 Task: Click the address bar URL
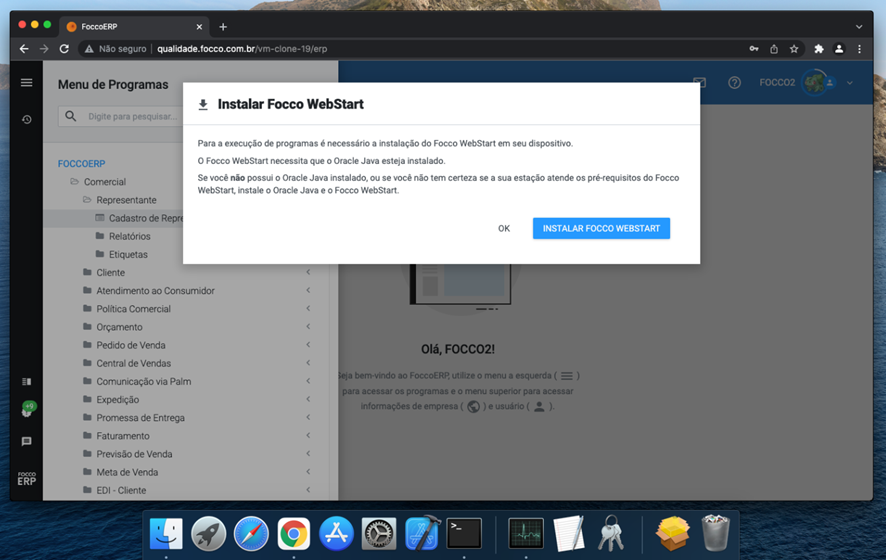242,49
